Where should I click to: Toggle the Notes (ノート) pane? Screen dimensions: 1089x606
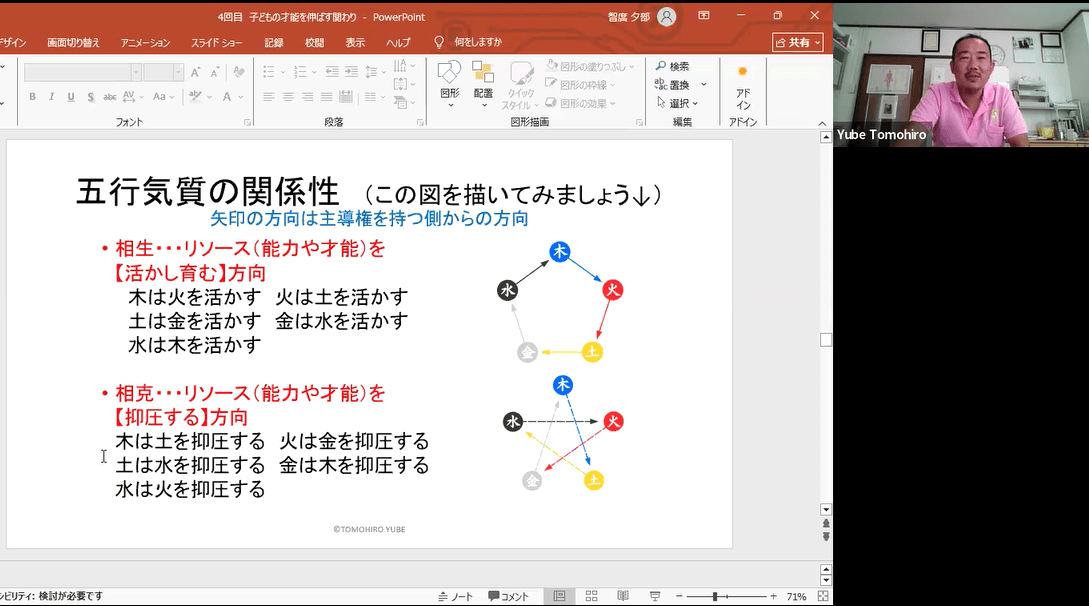456,596
